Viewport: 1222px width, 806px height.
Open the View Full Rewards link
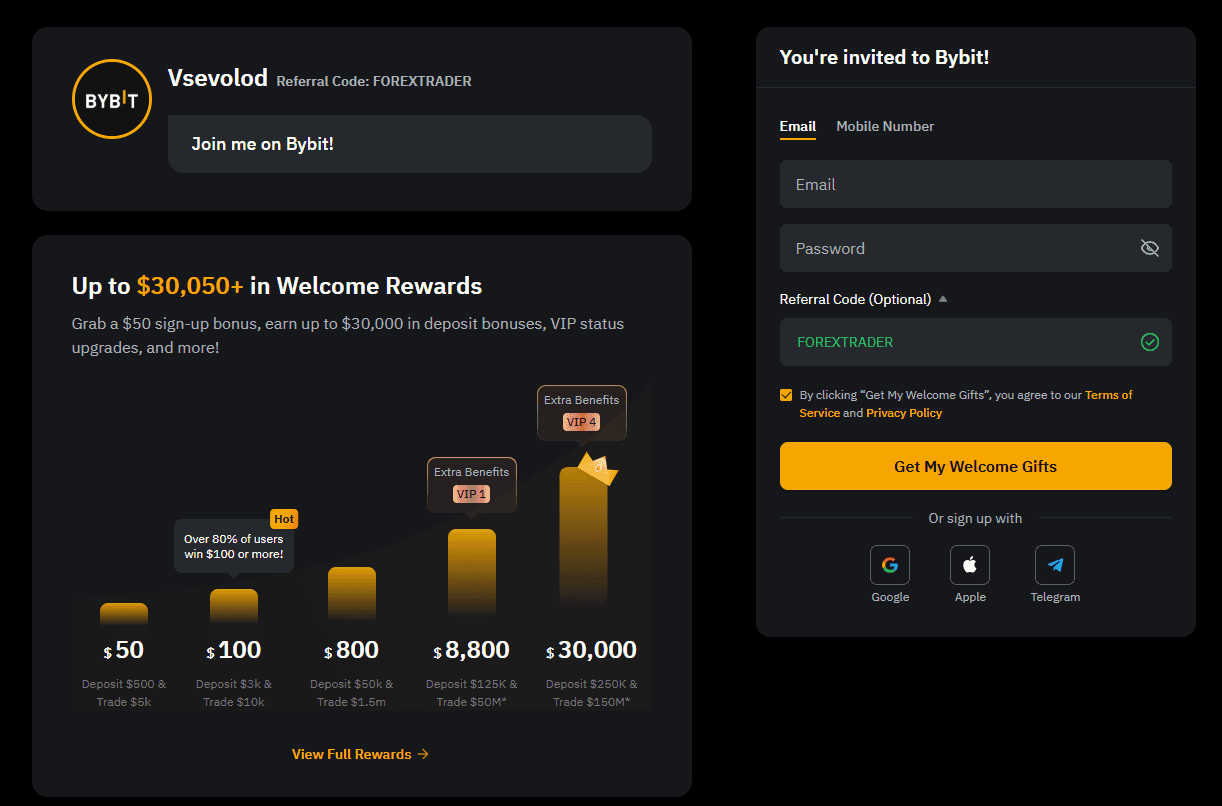pos(361,754)
